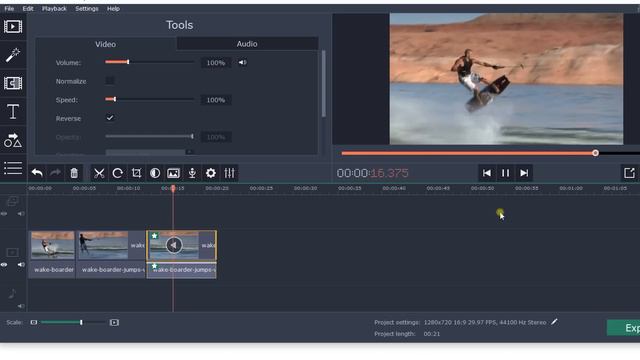This screenshot has height=360, width=640.
Task: Rotate the selected clip
Action: point(118,173)
